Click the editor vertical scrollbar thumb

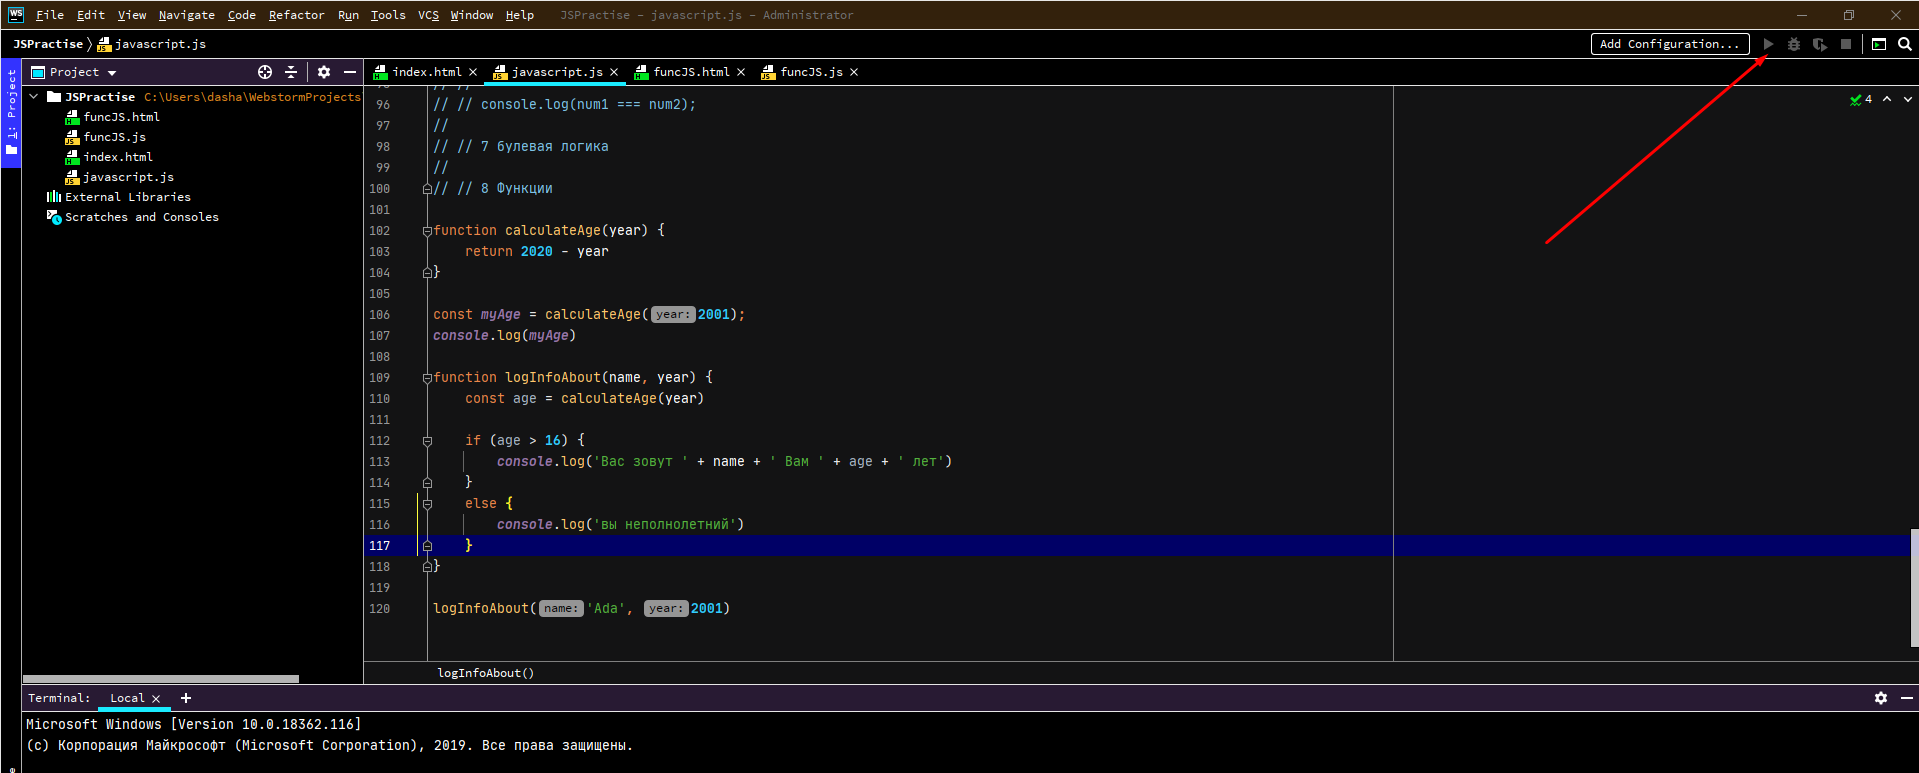point(1914,588)
